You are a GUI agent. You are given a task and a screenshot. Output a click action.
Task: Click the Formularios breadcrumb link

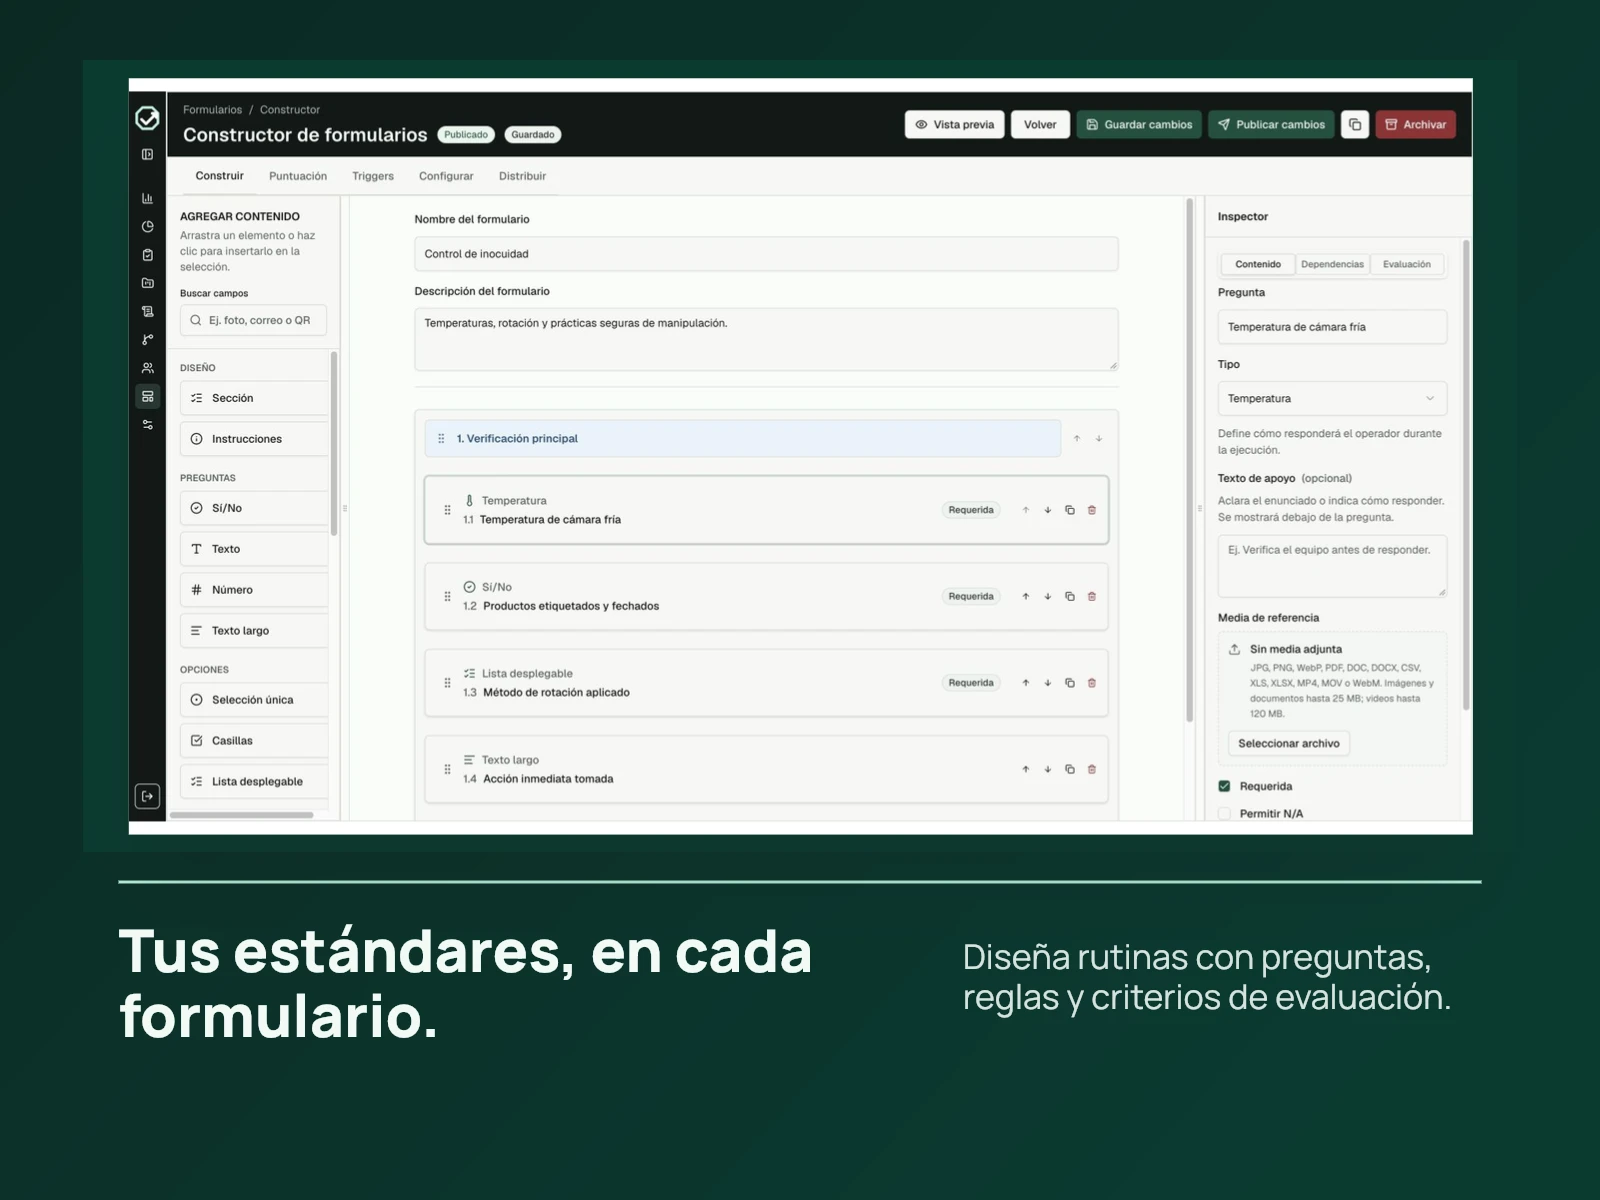(x=212, y=110)
